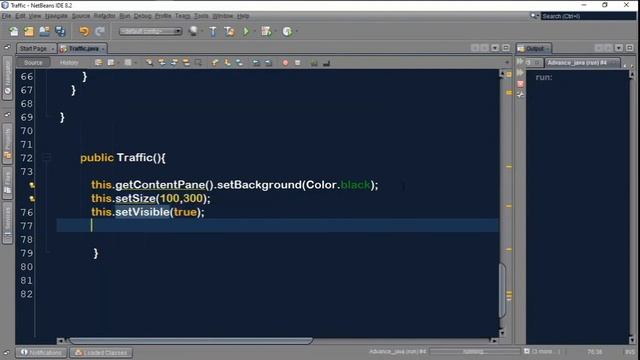
Task: Click the second re-run icon in Output panel
Action: click(x=520, y=73)
